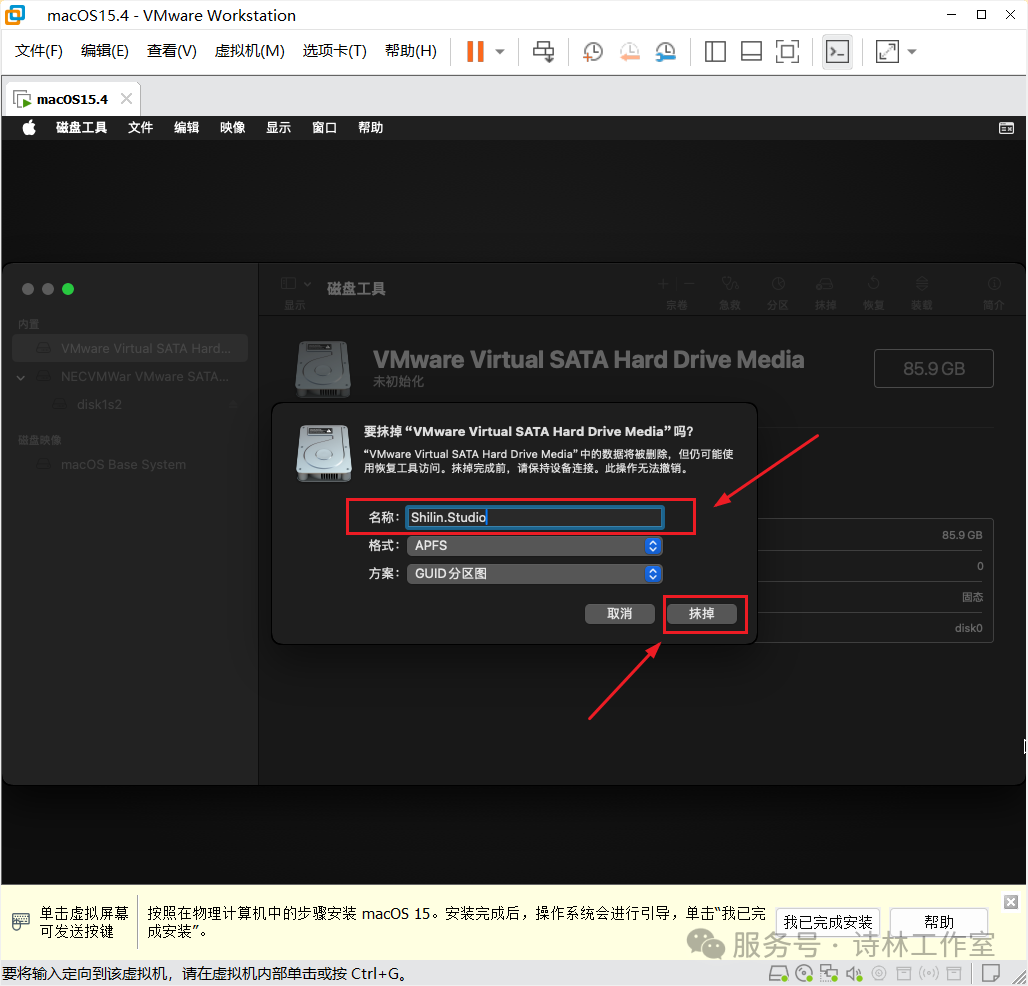Click the 名称 text field

tap(534, 517)
